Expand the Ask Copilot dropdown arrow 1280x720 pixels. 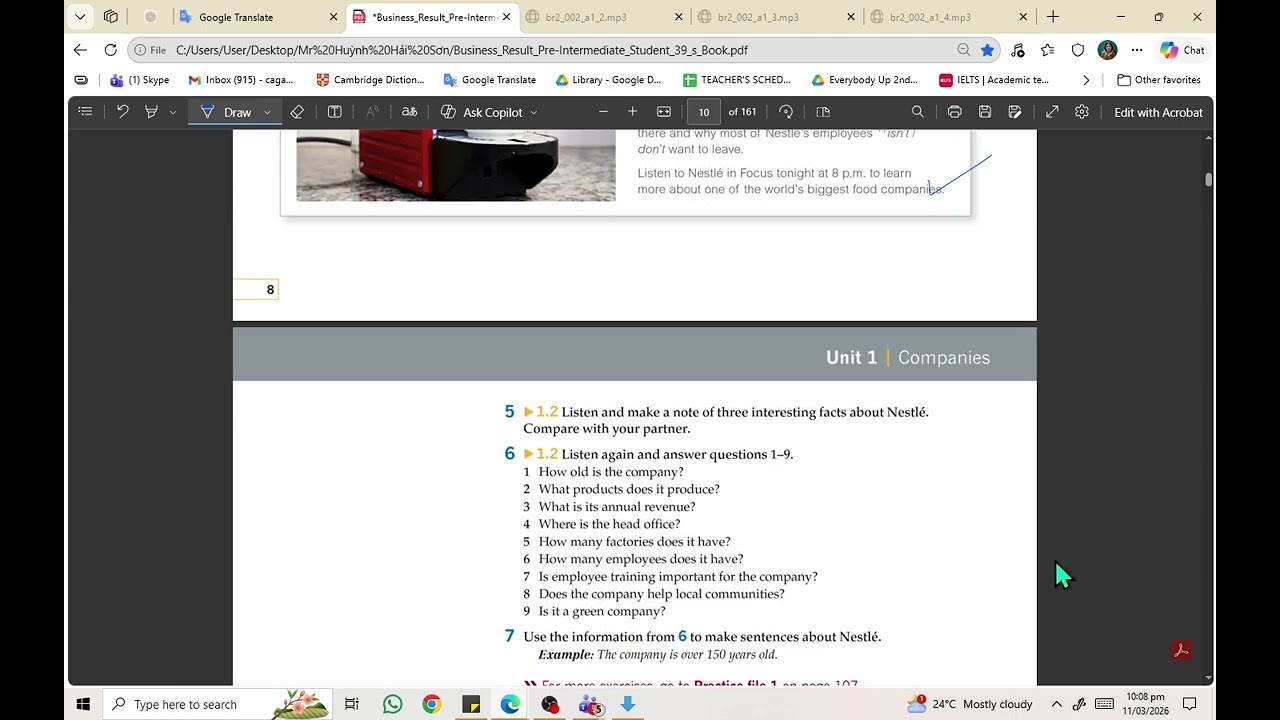point(534,112)
